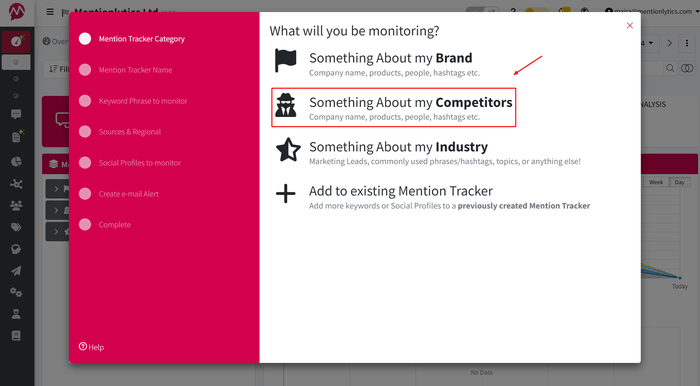700x386 pixels.
Task: Click the spy icon for Competitors option
Action: (286, 105)
